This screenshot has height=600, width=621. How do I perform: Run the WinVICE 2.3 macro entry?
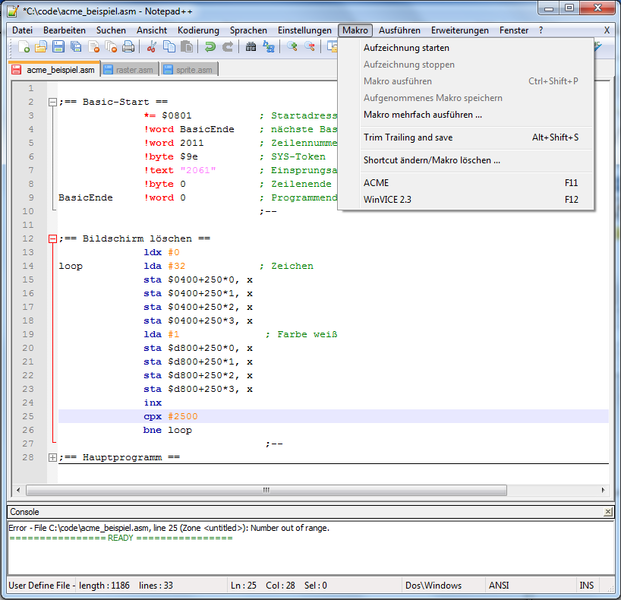[x=466, y=200]
